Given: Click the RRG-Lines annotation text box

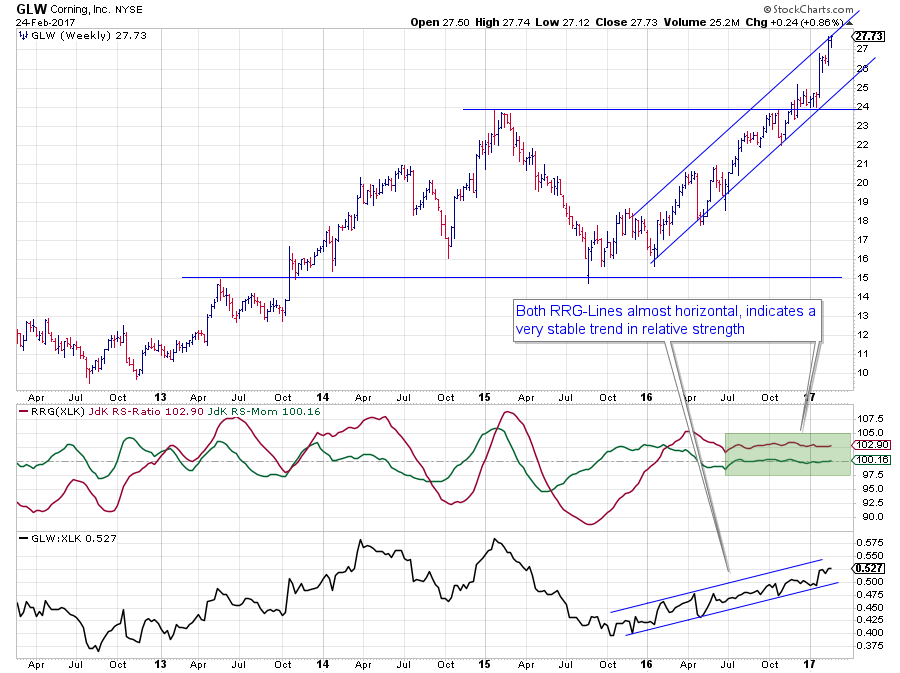Looking at the screenshot, I should 668,320.
